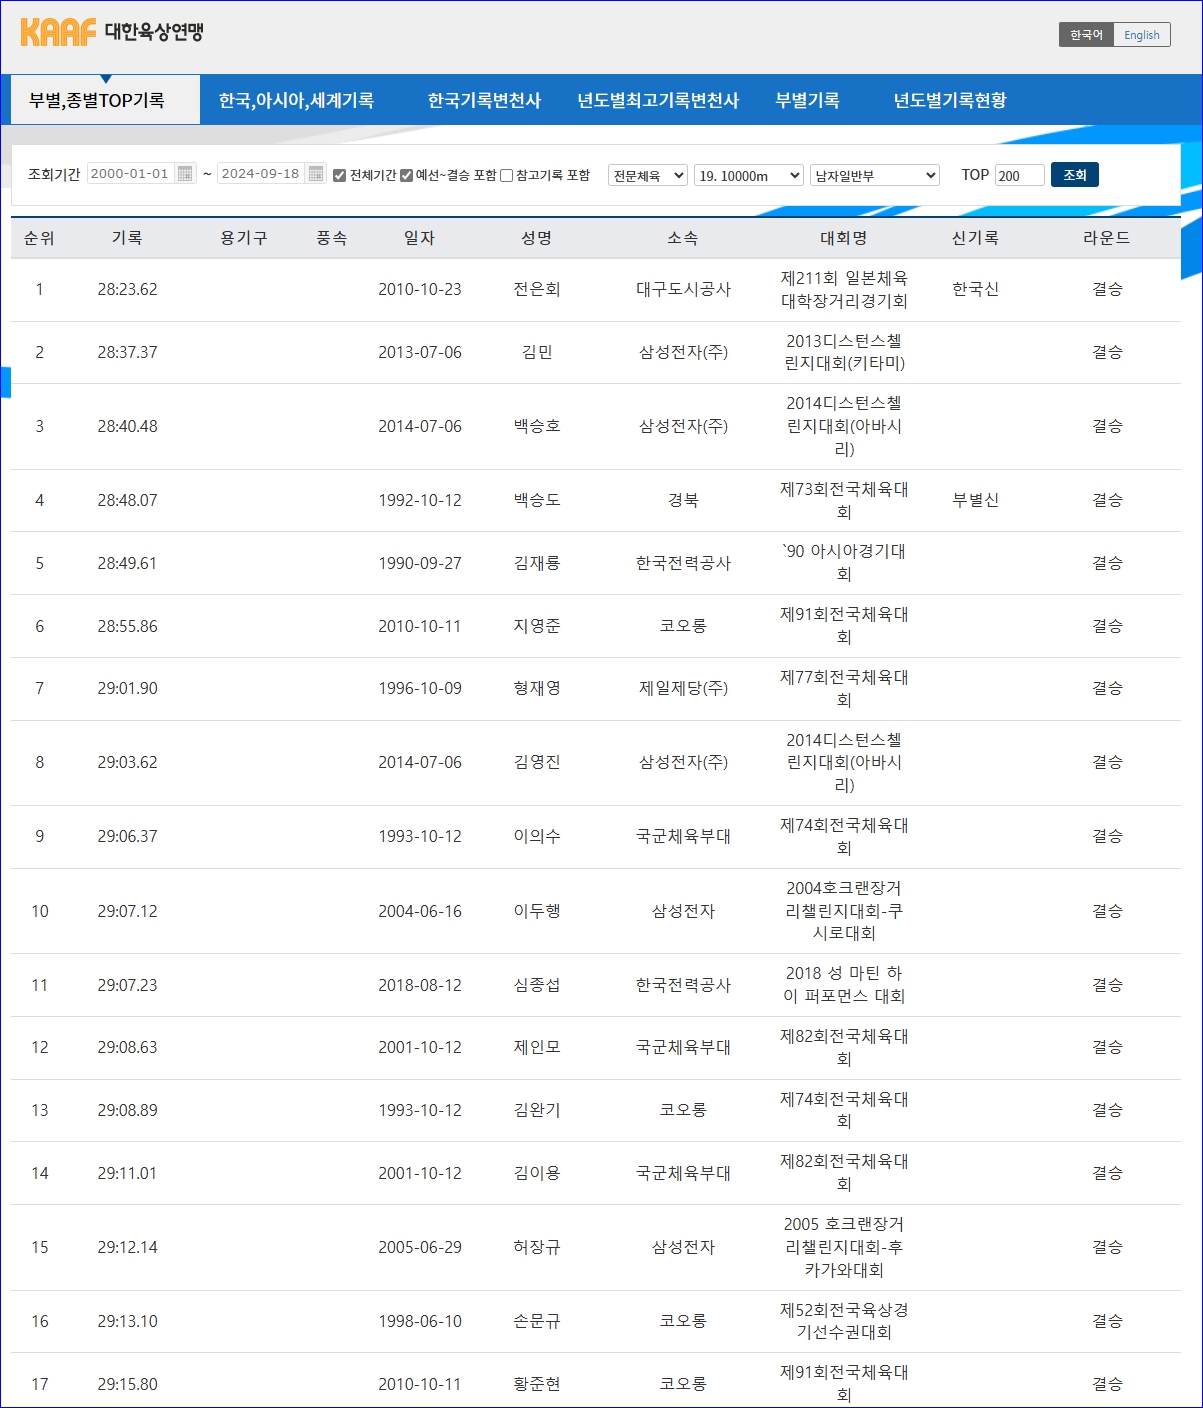Viewport: 1203px width, 1408px height.
Task: Select the 한국어 language button
Action: pyautogui.click(x=1086, y=35)
